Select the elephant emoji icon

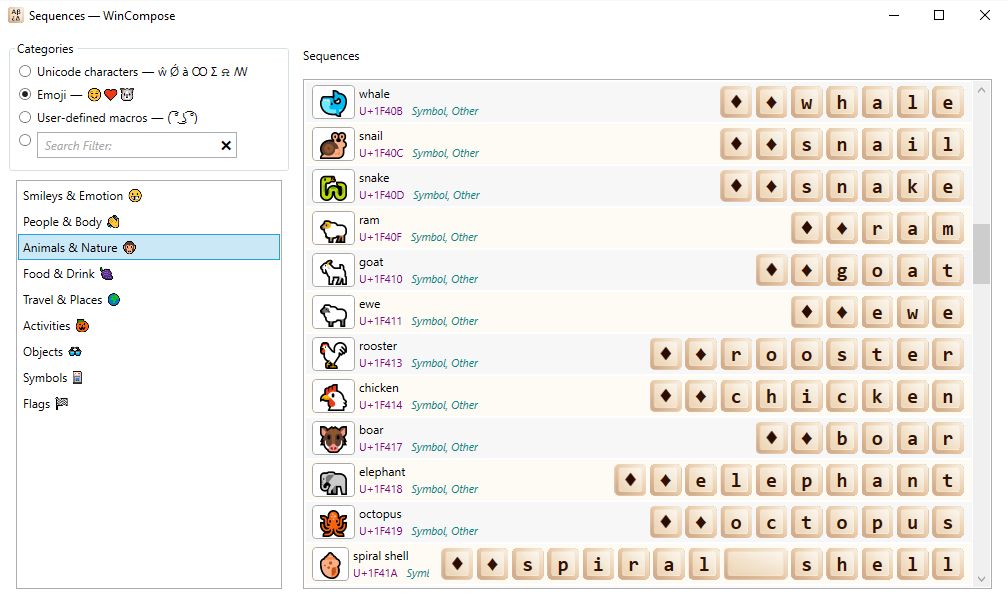[x=333, y=480]
